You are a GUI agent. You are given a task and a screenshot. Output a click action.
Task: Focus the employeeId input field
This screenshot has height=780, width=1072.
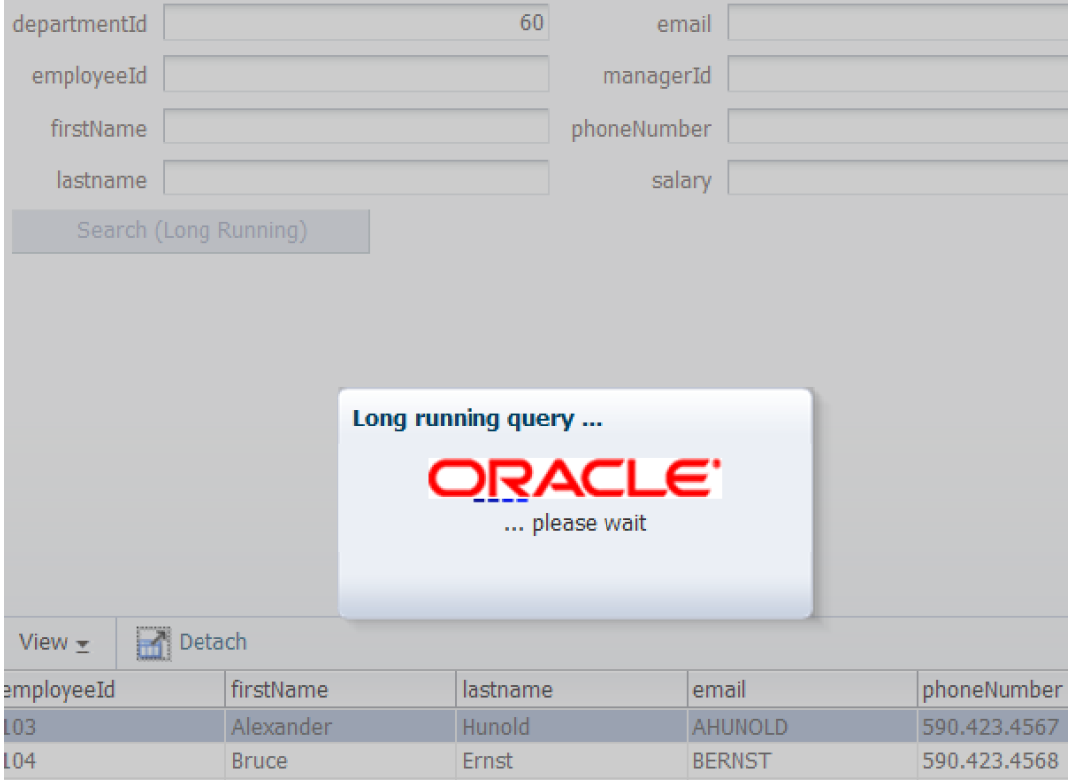[x=356, y=76]
